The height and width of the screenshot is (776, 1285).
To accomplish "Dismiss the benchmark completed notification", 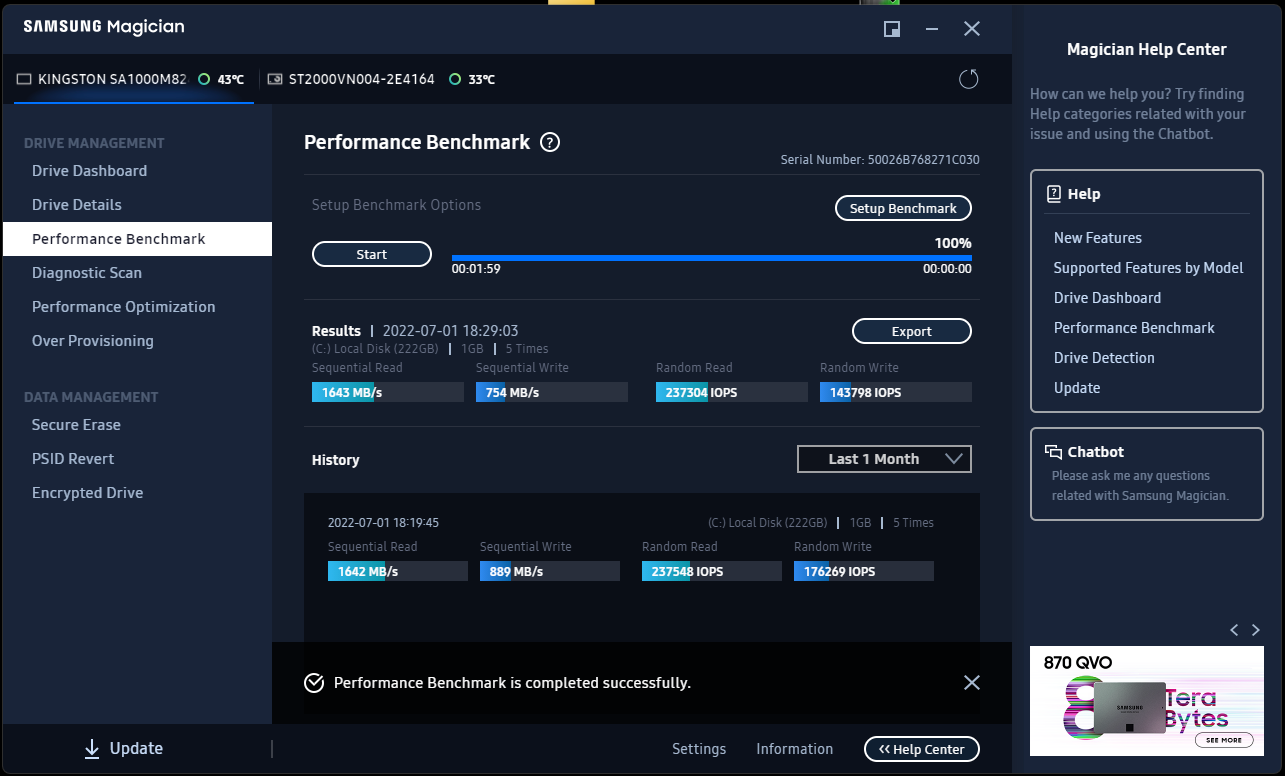I will (x=971, y=683).
